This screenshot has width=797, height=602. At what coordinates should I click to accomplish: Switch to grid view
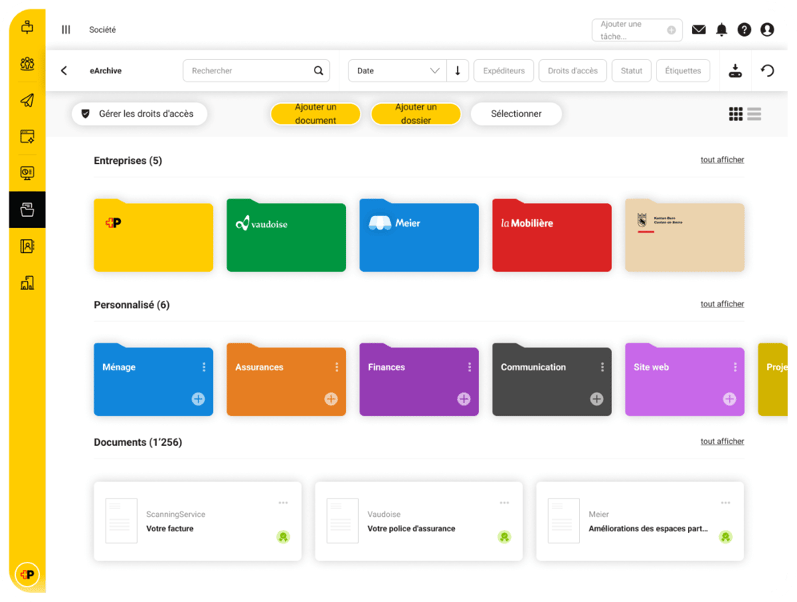(736, 114)
